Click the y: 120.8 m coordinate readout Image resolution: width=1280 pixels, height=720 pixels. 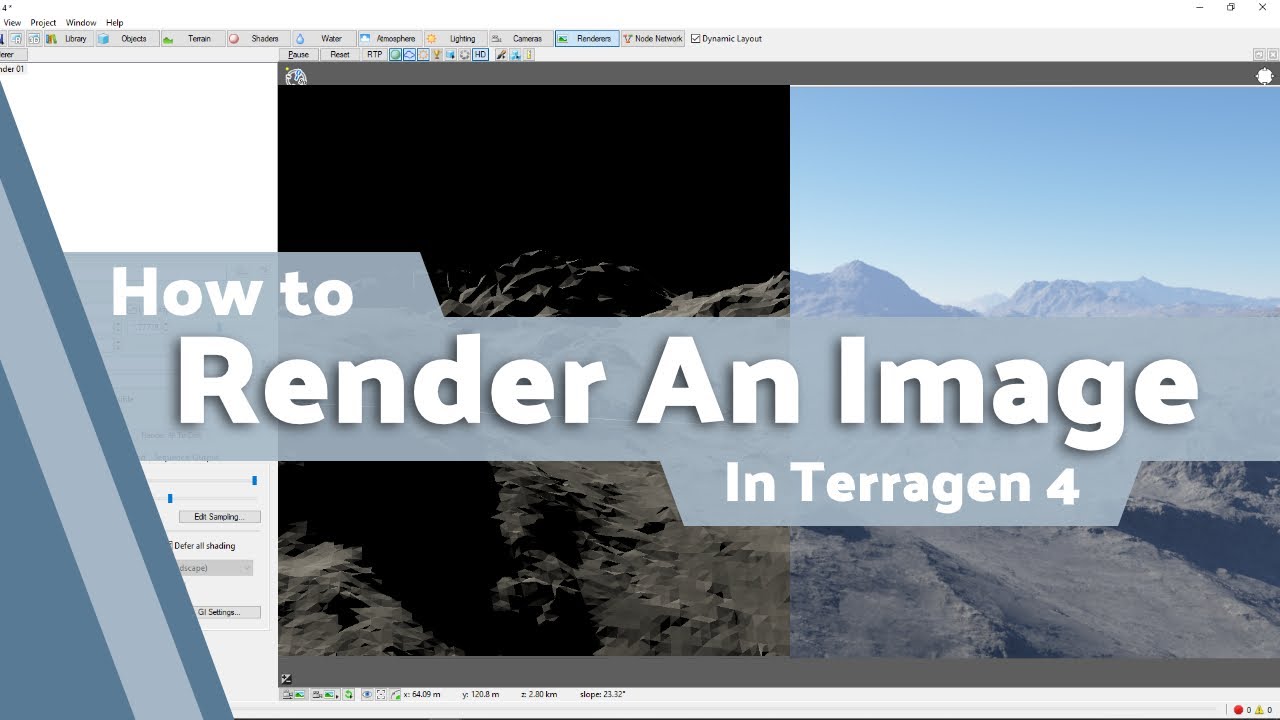click(482, 694)
